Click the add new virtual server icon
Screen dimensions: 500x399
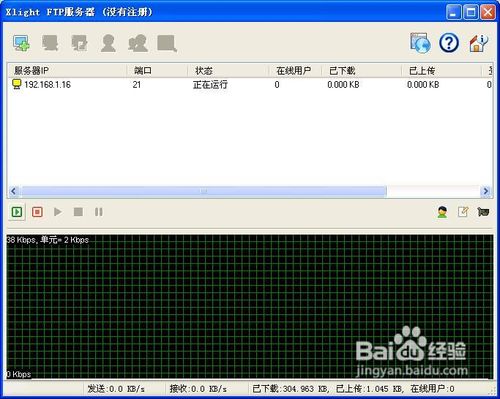pyautogui.click(x=21, y=43)
